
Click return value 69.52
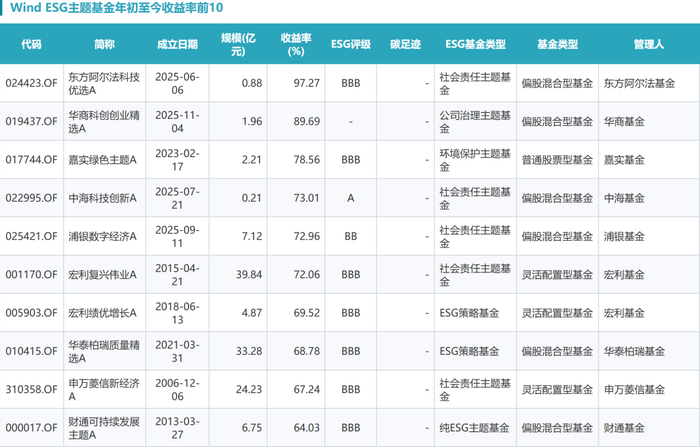[307, 313]
